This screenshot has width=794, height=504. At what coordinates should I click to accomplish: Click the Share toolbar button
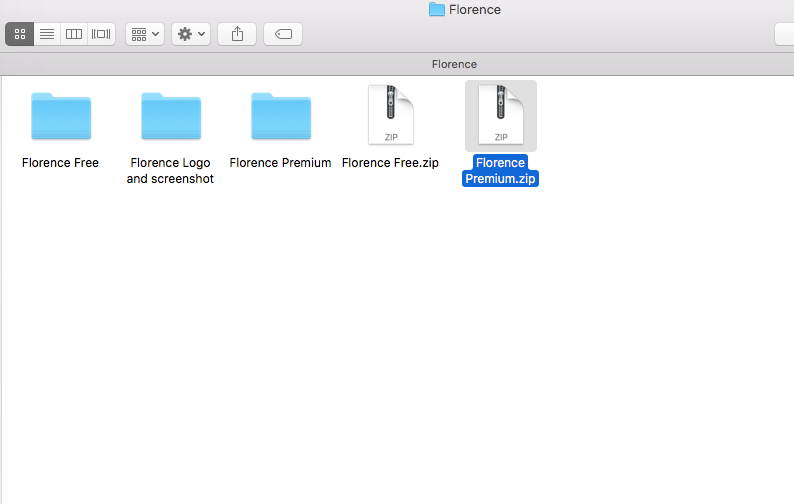237,34
